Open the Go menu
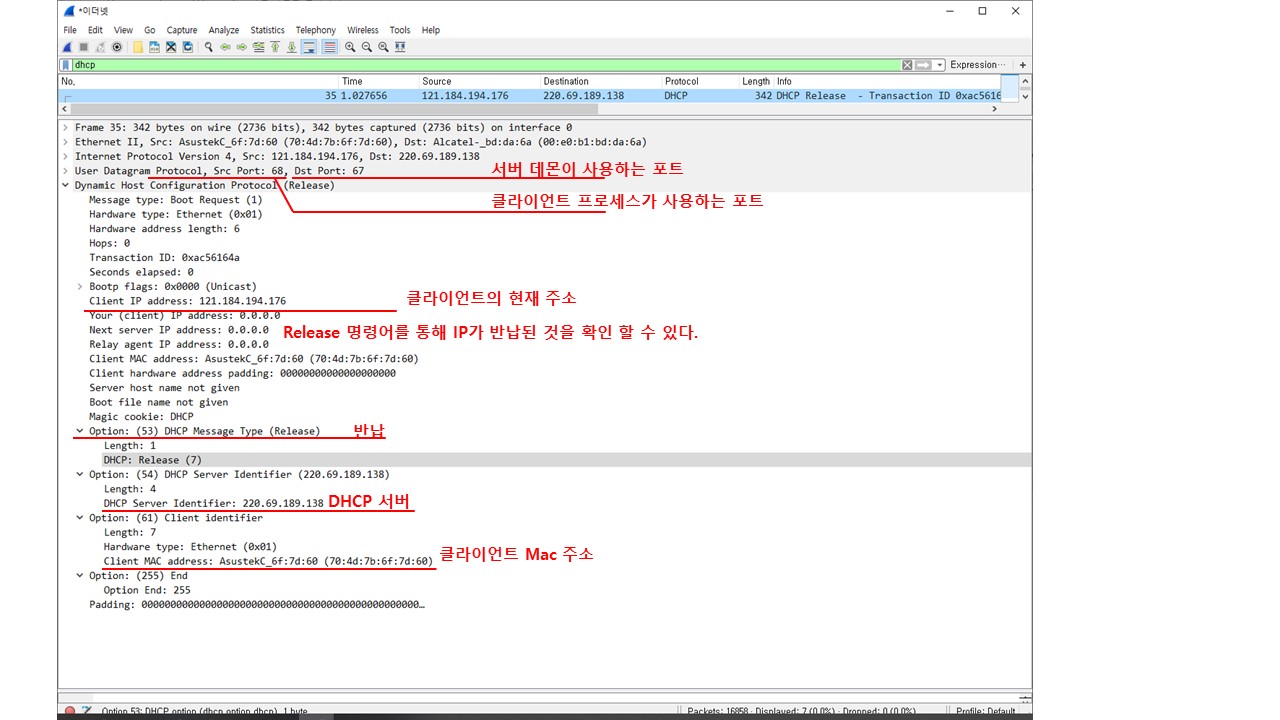 point(149,30)
